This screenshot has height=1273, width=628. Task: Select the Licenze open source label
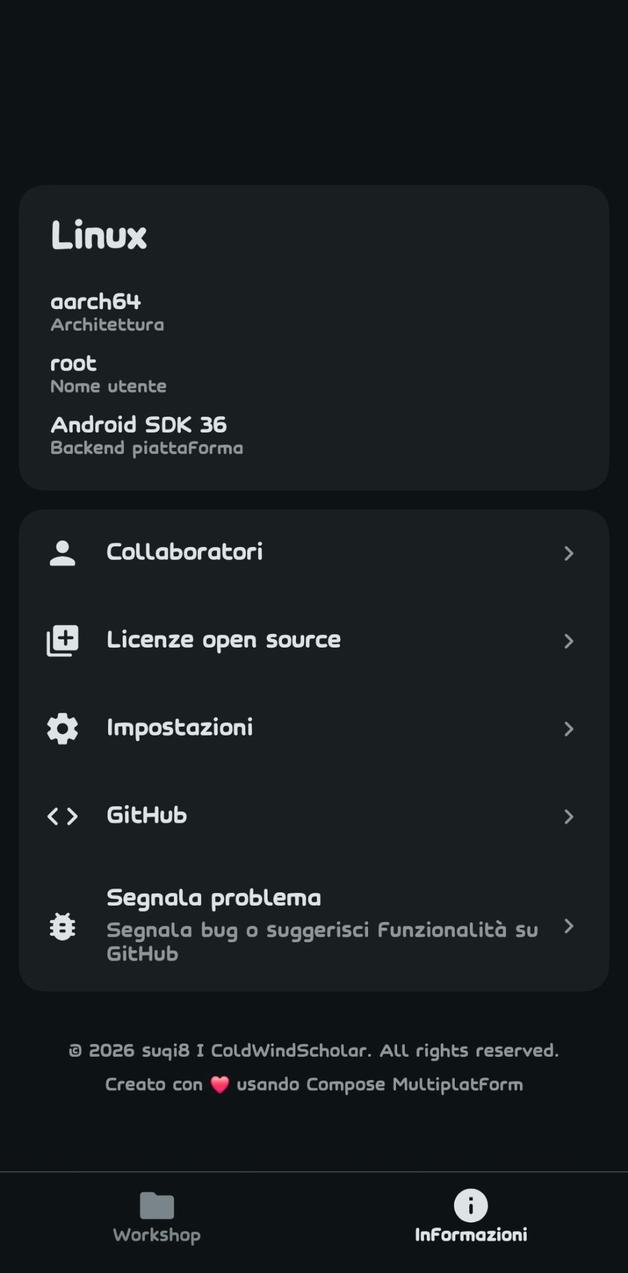224,640
